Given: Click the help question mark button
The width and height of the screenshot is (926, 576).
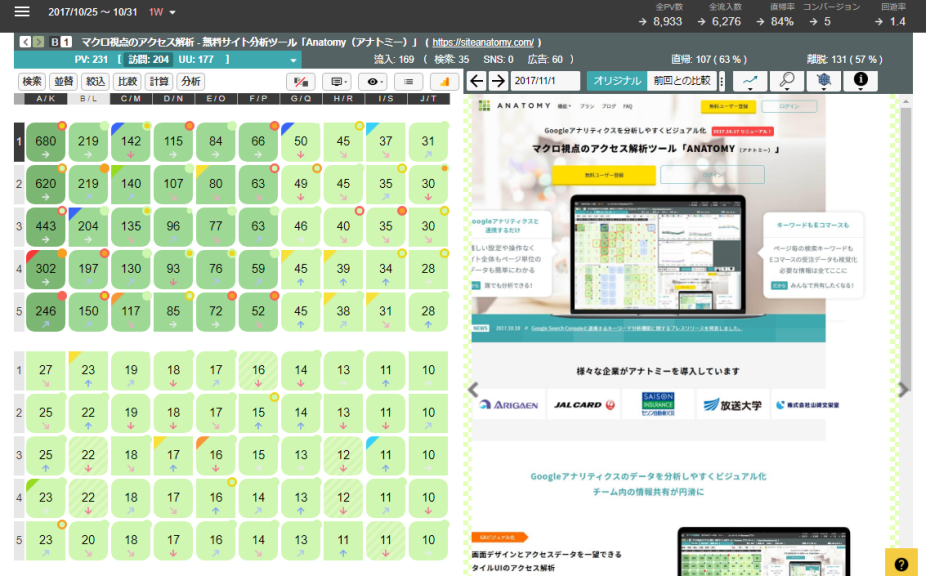Looking at the screenshot, I should point(901,564).
